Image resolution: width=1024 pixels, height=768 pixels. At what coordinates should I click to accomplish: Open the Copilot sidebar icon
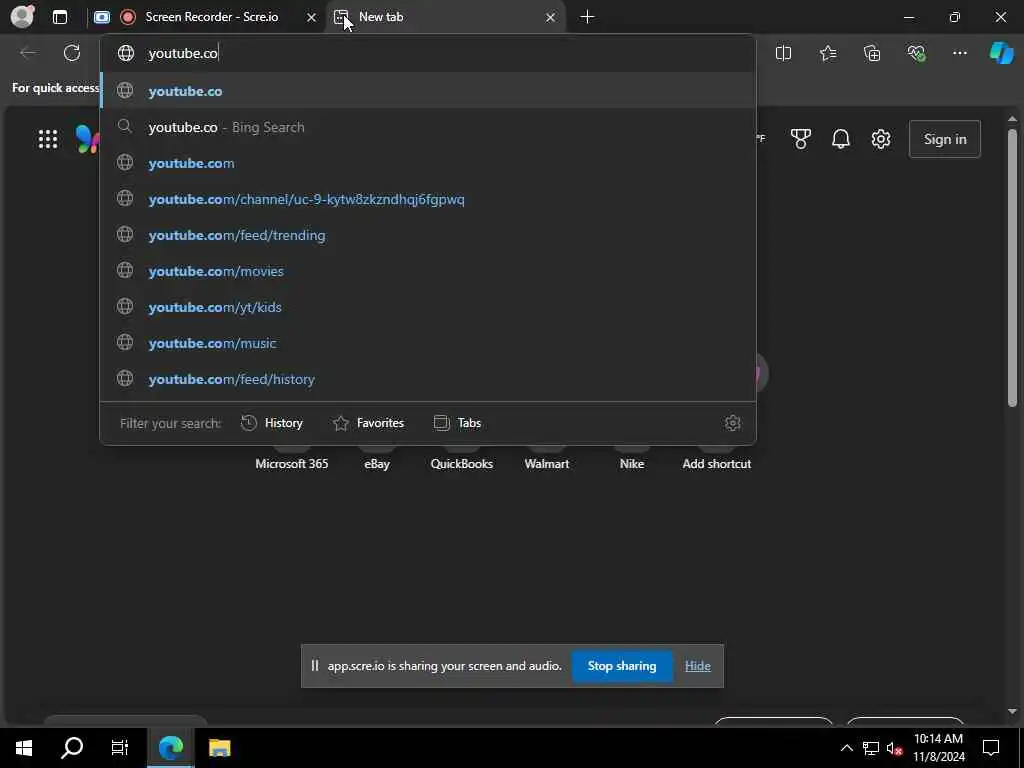click(1001, 53)
